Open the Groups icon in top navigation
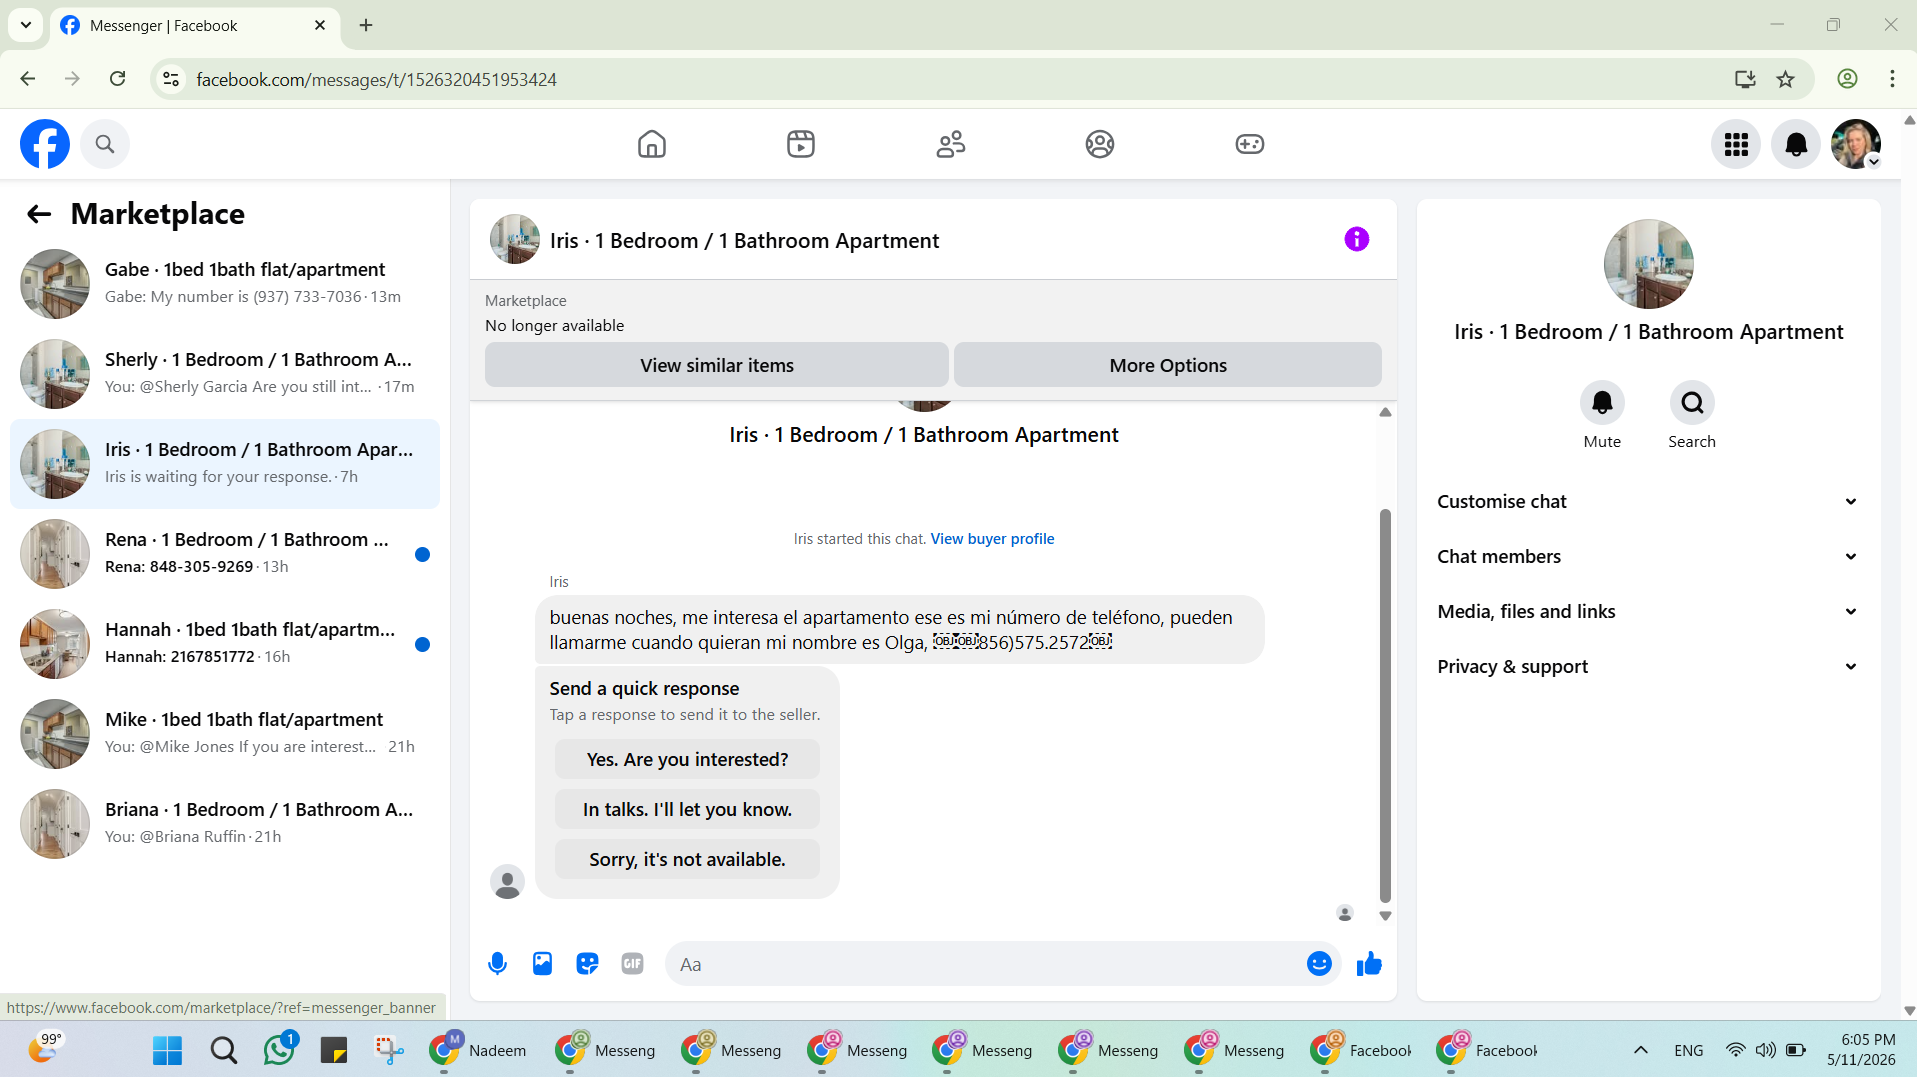The image size is (1917, 1077). [x=1100, y=144]
